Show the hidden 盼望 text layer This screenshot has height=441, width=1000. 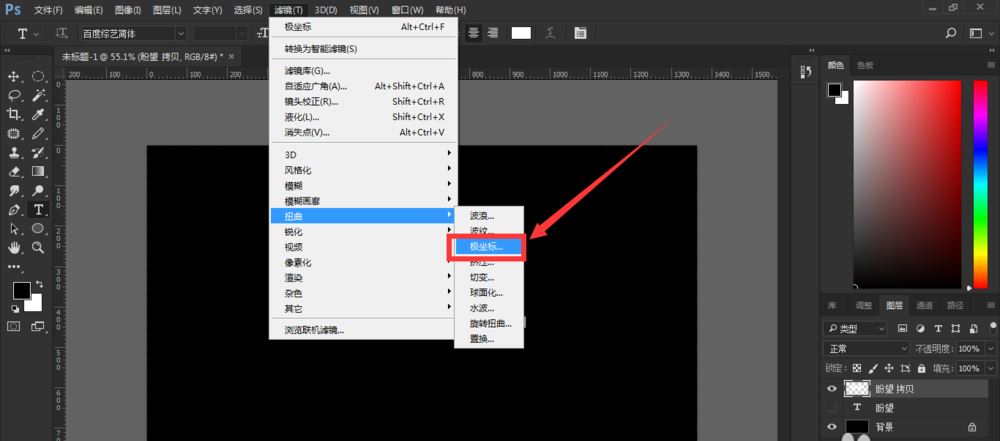click(x=831, y=407)
